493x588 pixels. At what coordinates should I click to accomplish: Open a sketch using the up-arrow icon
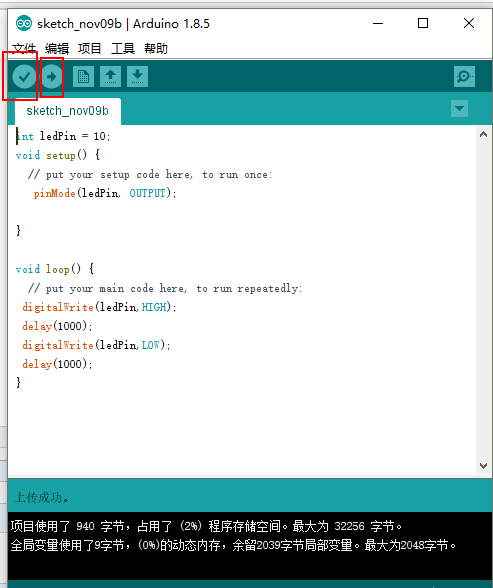pyautogui.click(x=110, y=76)
